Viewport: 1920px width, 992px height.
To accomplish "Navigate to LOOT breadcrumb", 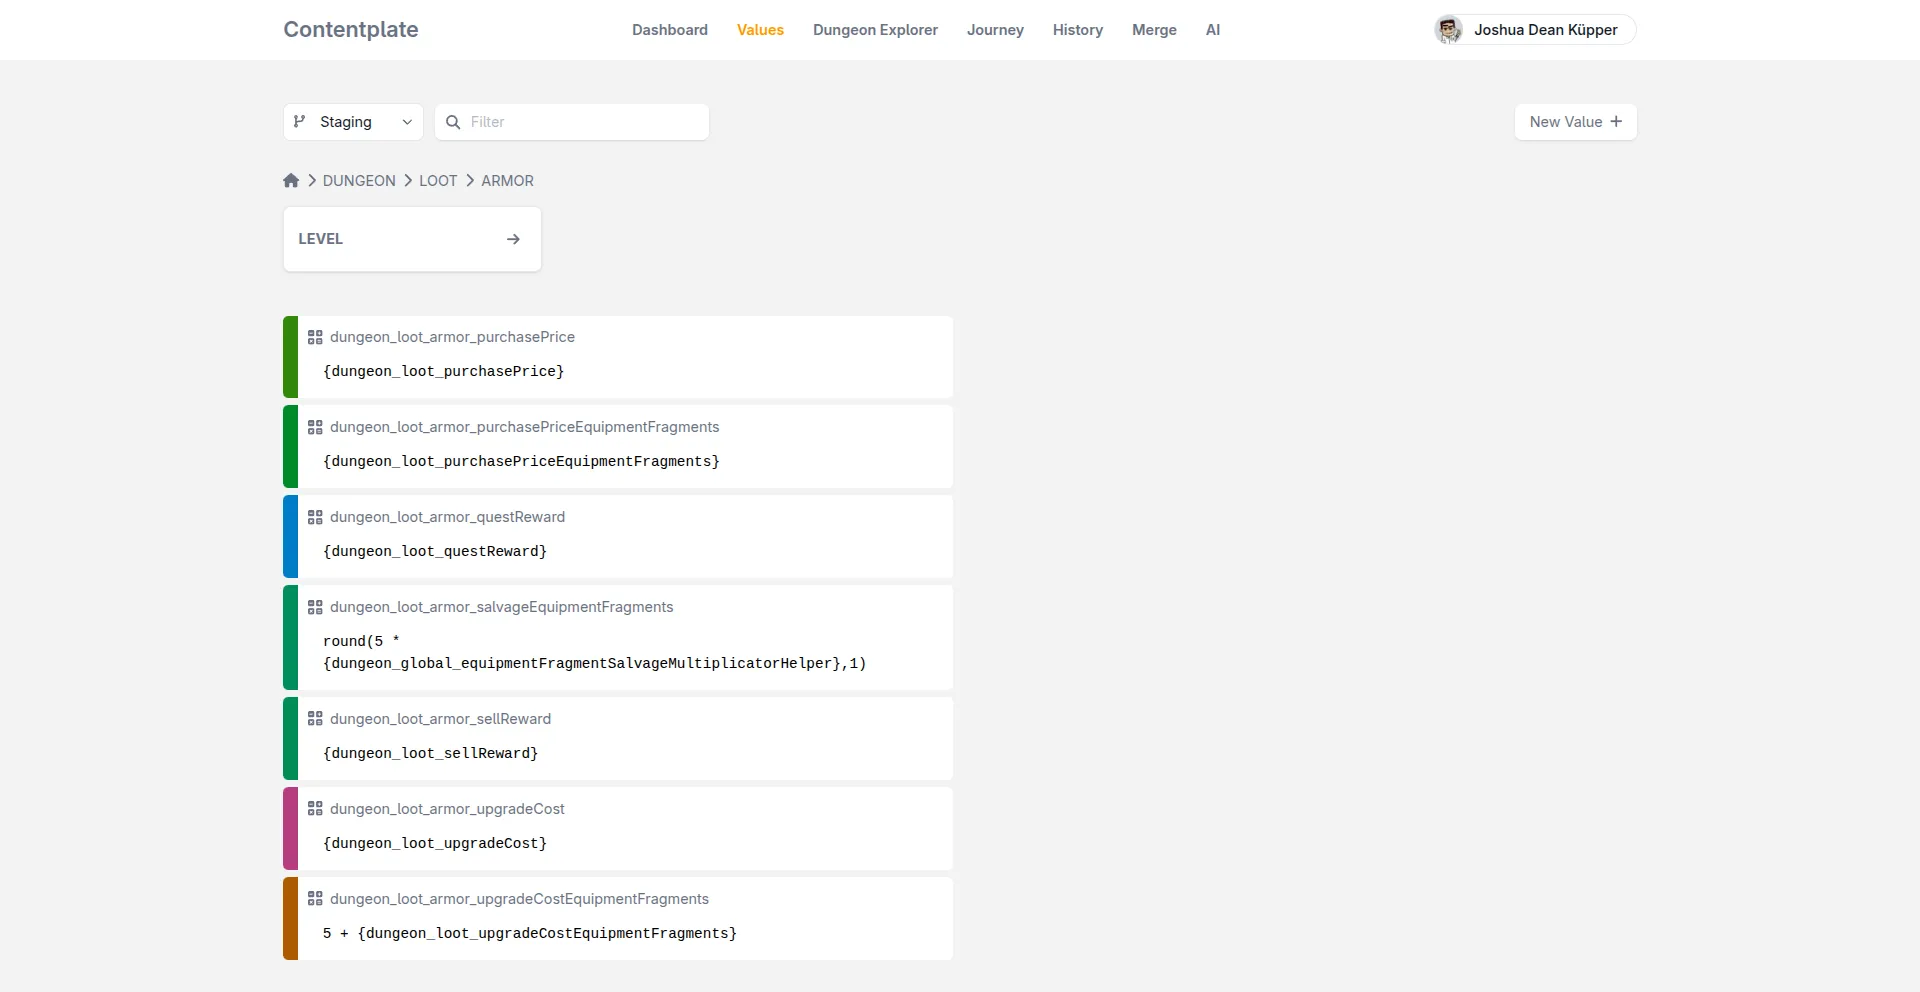I will click(x=438, y=181).
